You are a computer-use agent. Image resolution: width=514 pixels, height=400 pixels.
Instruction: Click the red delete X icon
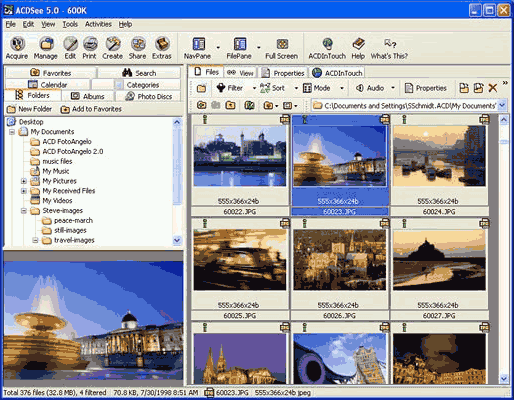pos(493,88)
